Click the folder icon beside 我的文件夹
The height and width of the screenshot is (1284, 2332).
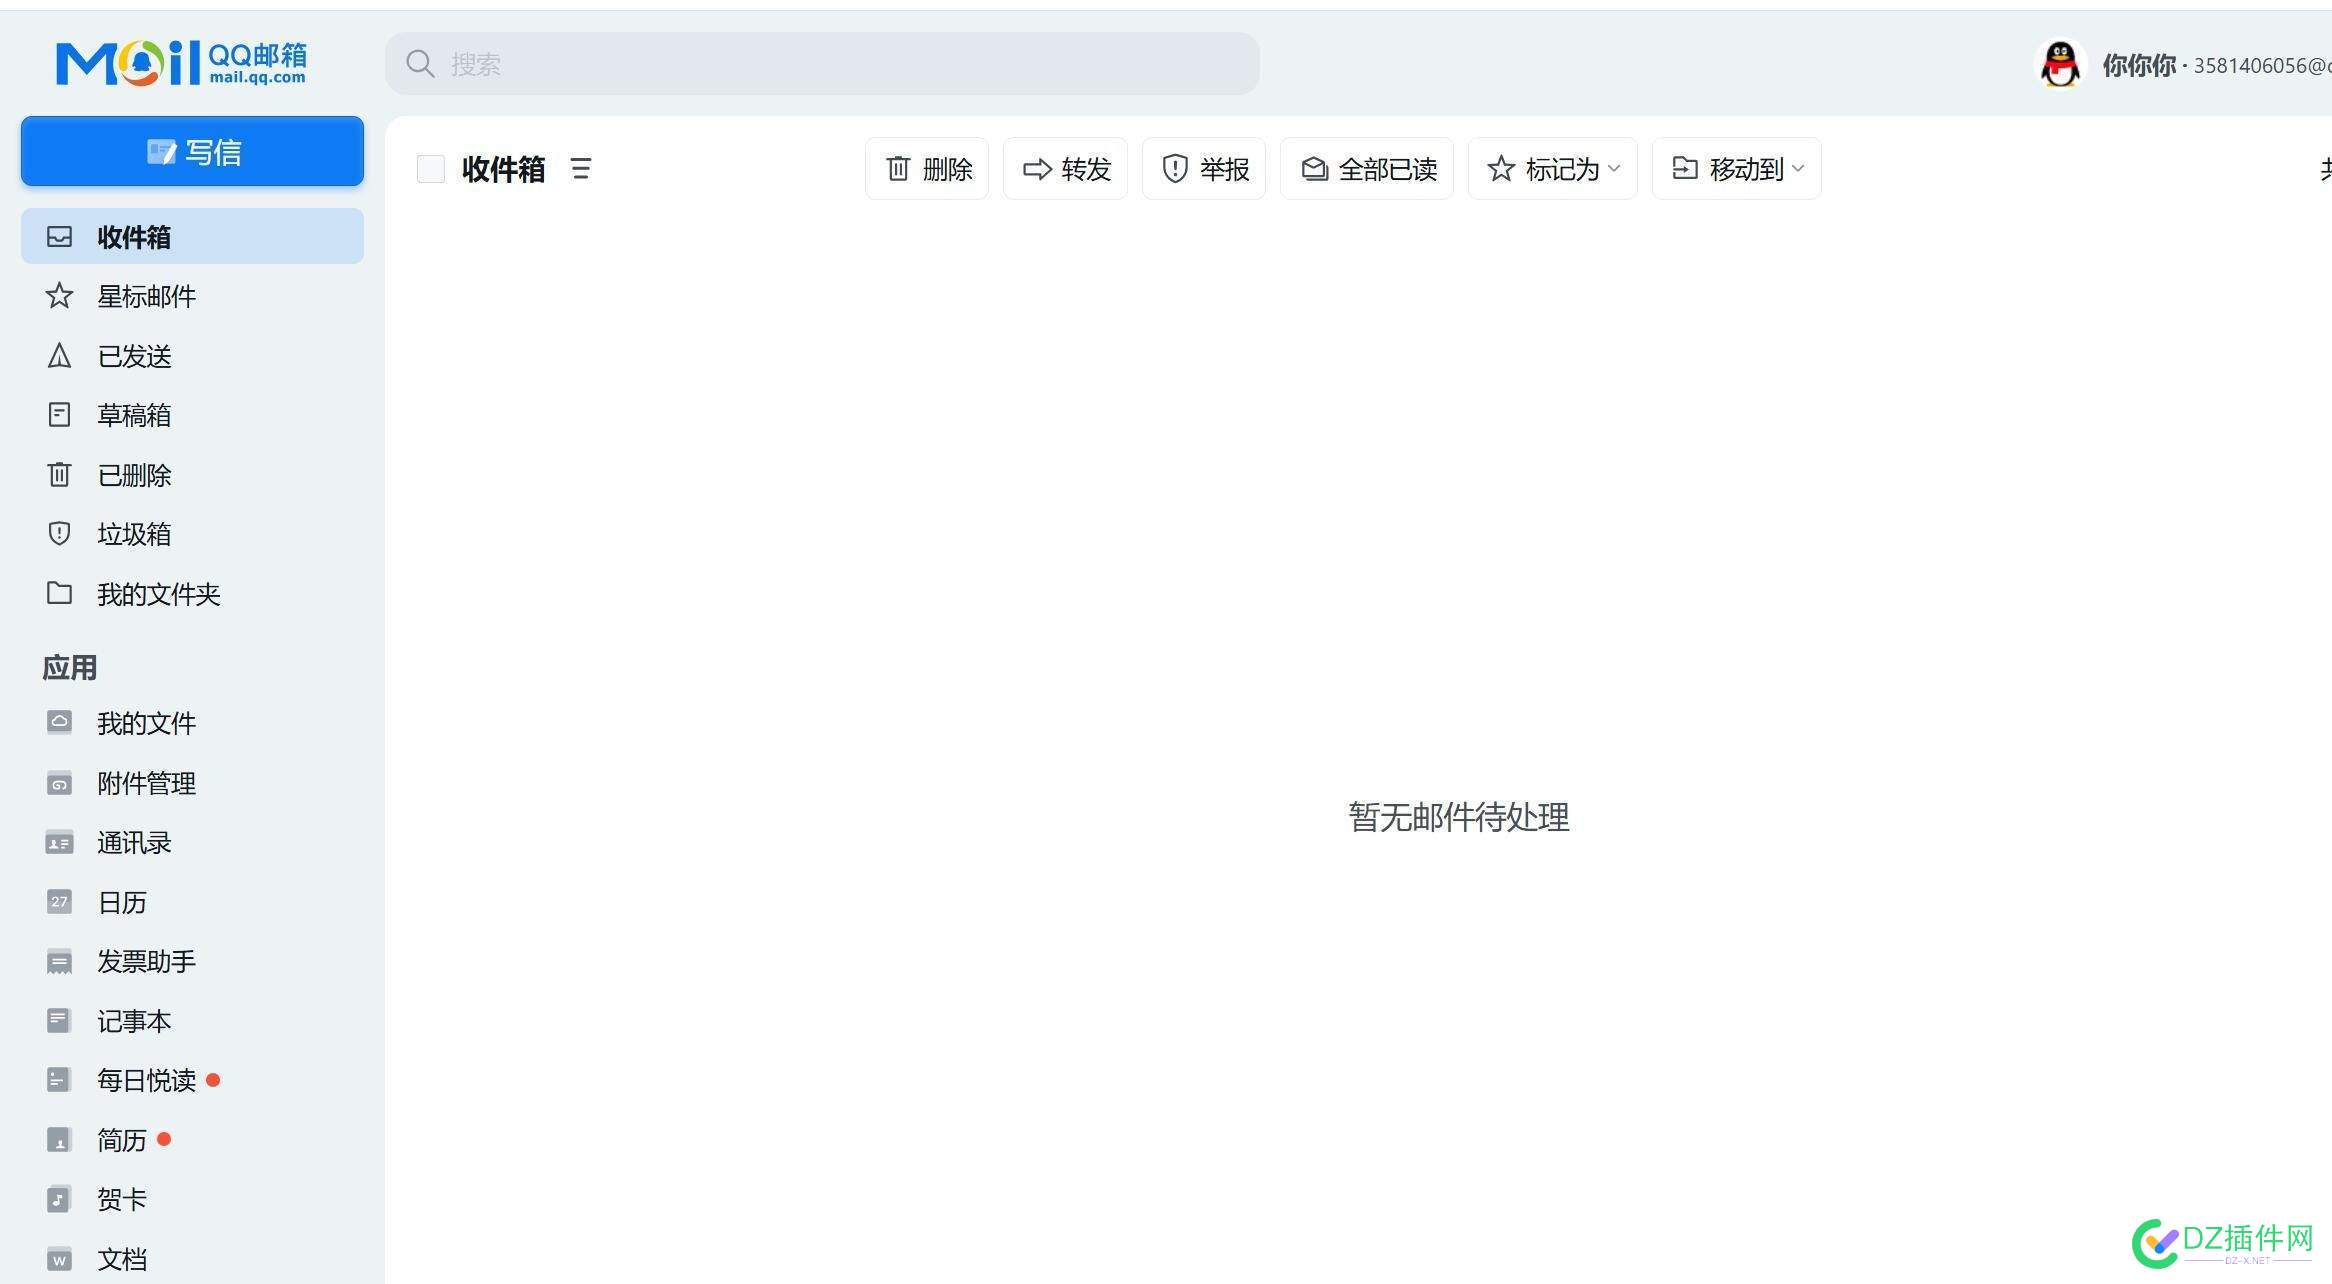(59, 593)
